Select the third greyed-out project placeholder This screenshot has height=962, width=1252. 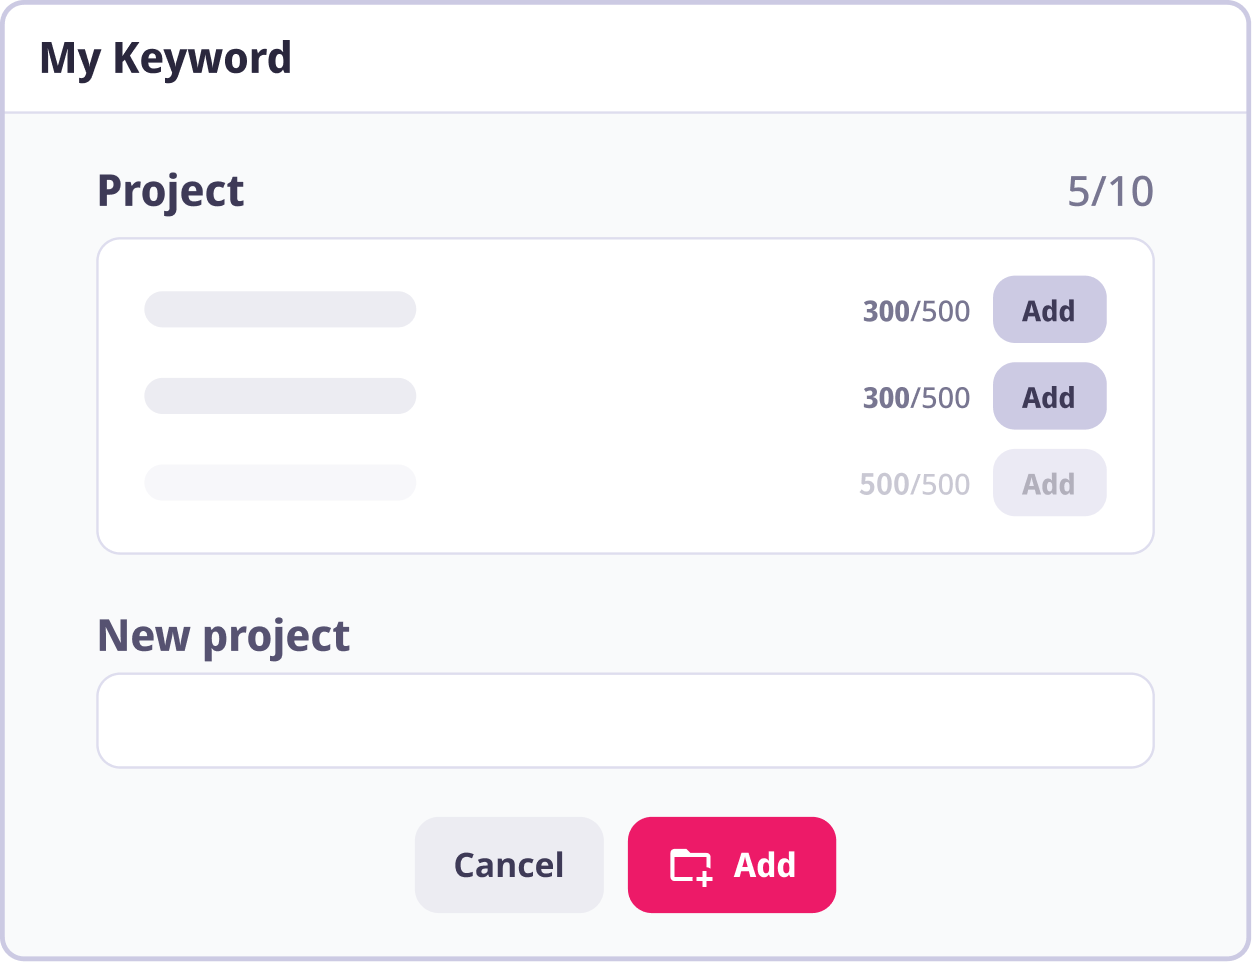(x=280, y=484)
